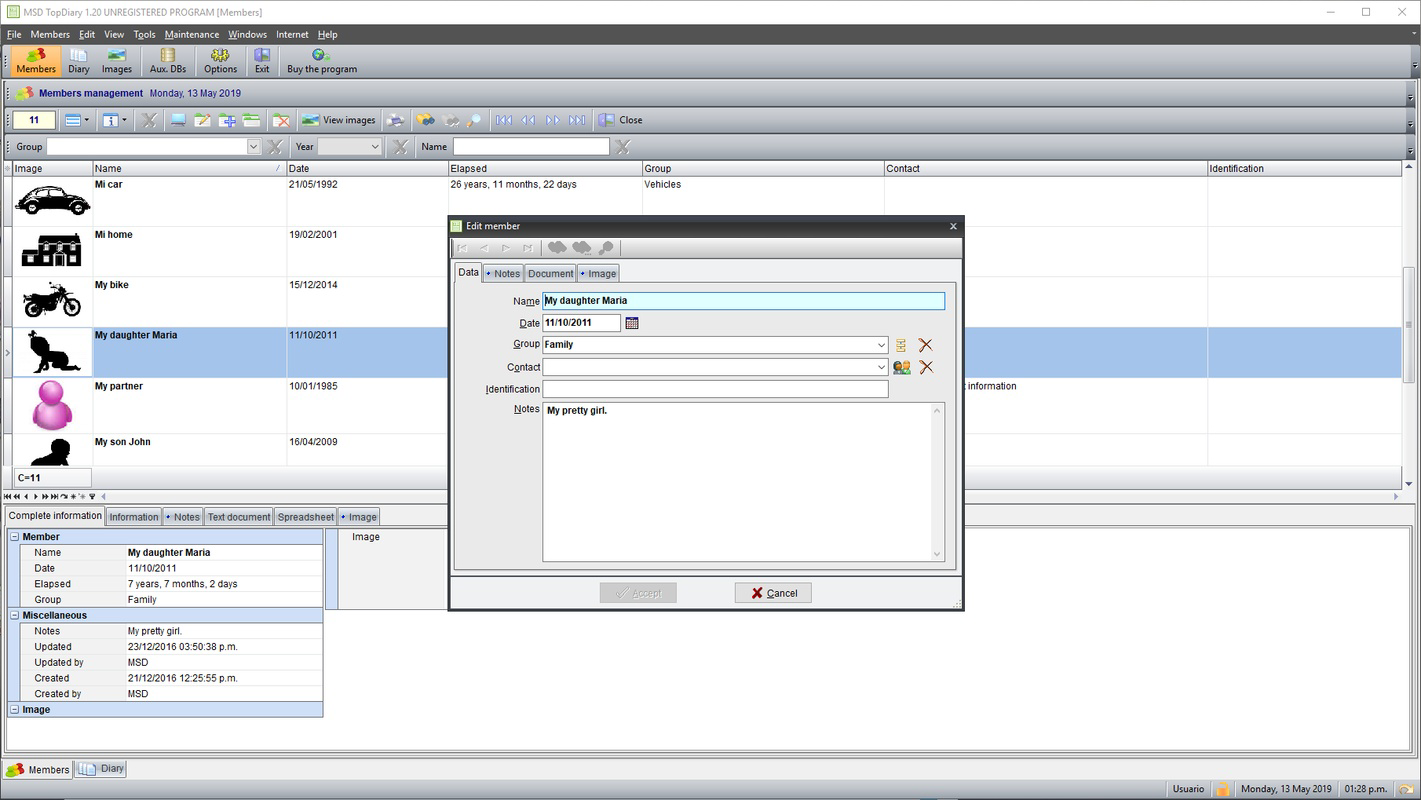Jump to the first record with the toolbar arrow
The height and width of the screenshot is (800, 1421).
(x=504, y=120)
